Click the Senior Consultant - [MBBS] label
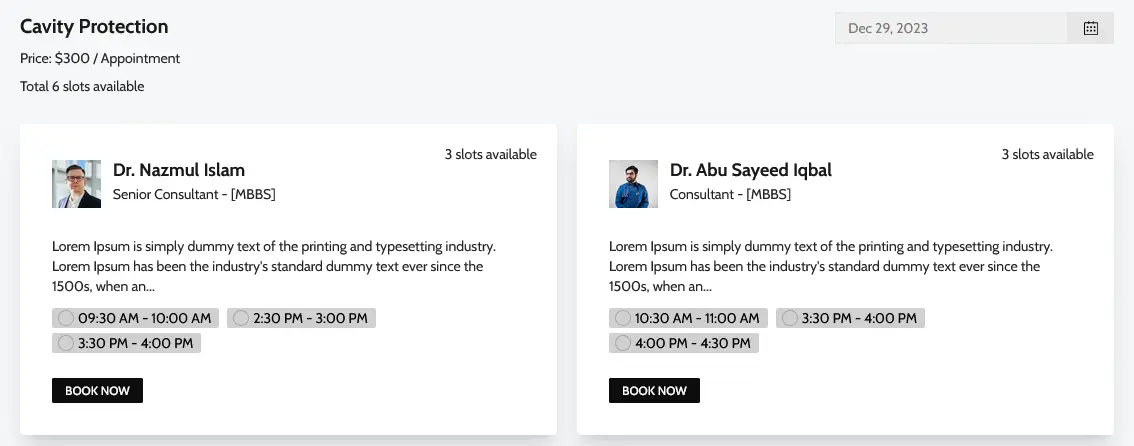Screen dimensions: 1134x446 click(x=194, y=194)
